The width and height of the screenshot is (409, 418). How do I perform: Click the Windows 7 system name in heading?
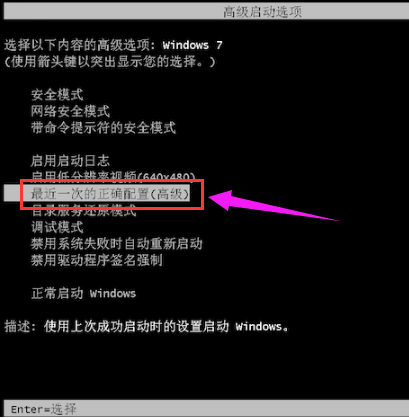pos(192,45)
